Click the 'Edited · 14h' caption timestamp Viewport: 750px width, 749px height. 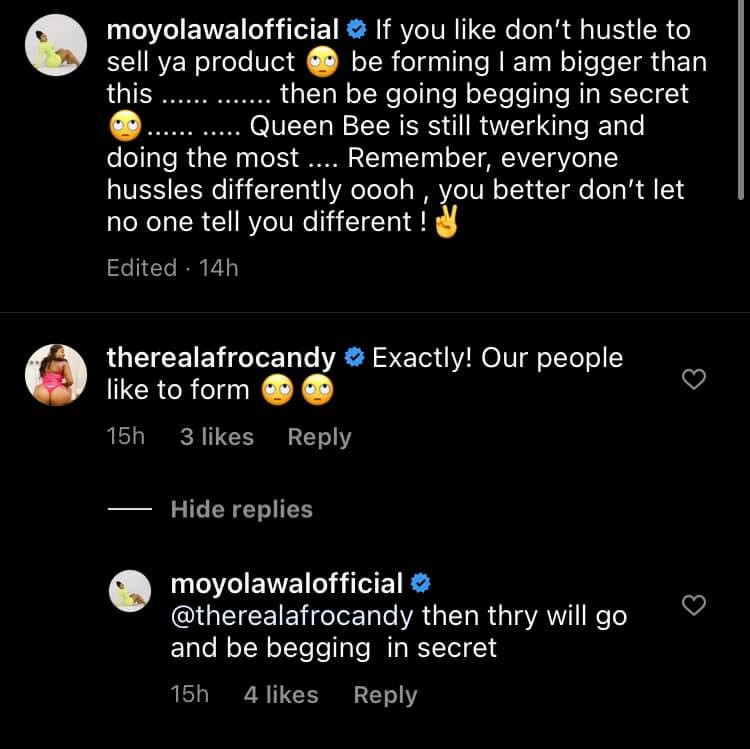(172, 267)
